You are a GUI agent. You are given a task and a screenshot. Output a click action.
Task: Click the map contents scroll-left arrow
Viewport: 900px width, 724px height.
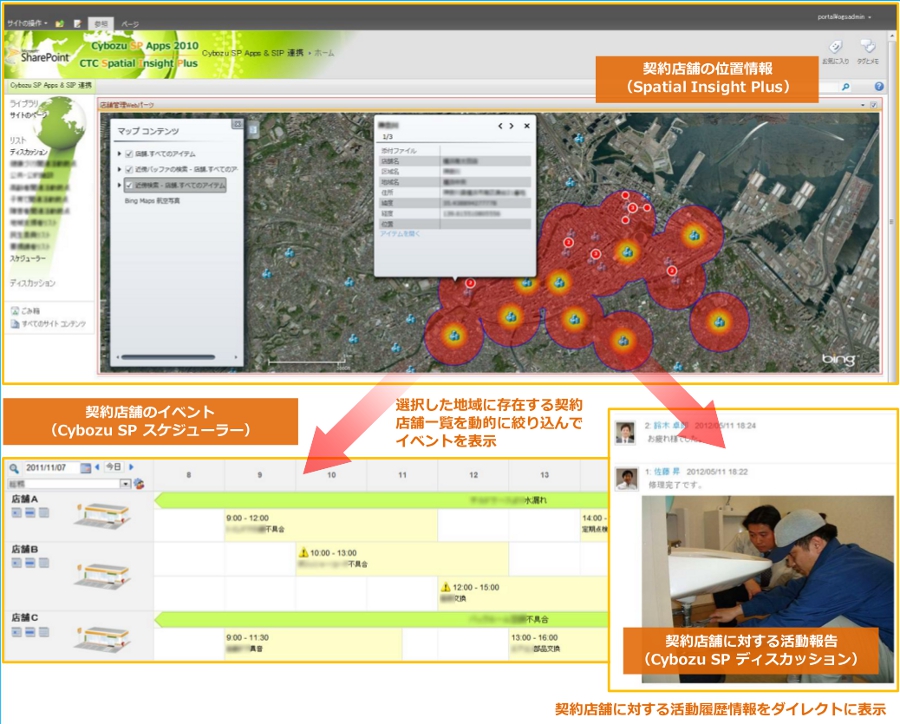118,357
